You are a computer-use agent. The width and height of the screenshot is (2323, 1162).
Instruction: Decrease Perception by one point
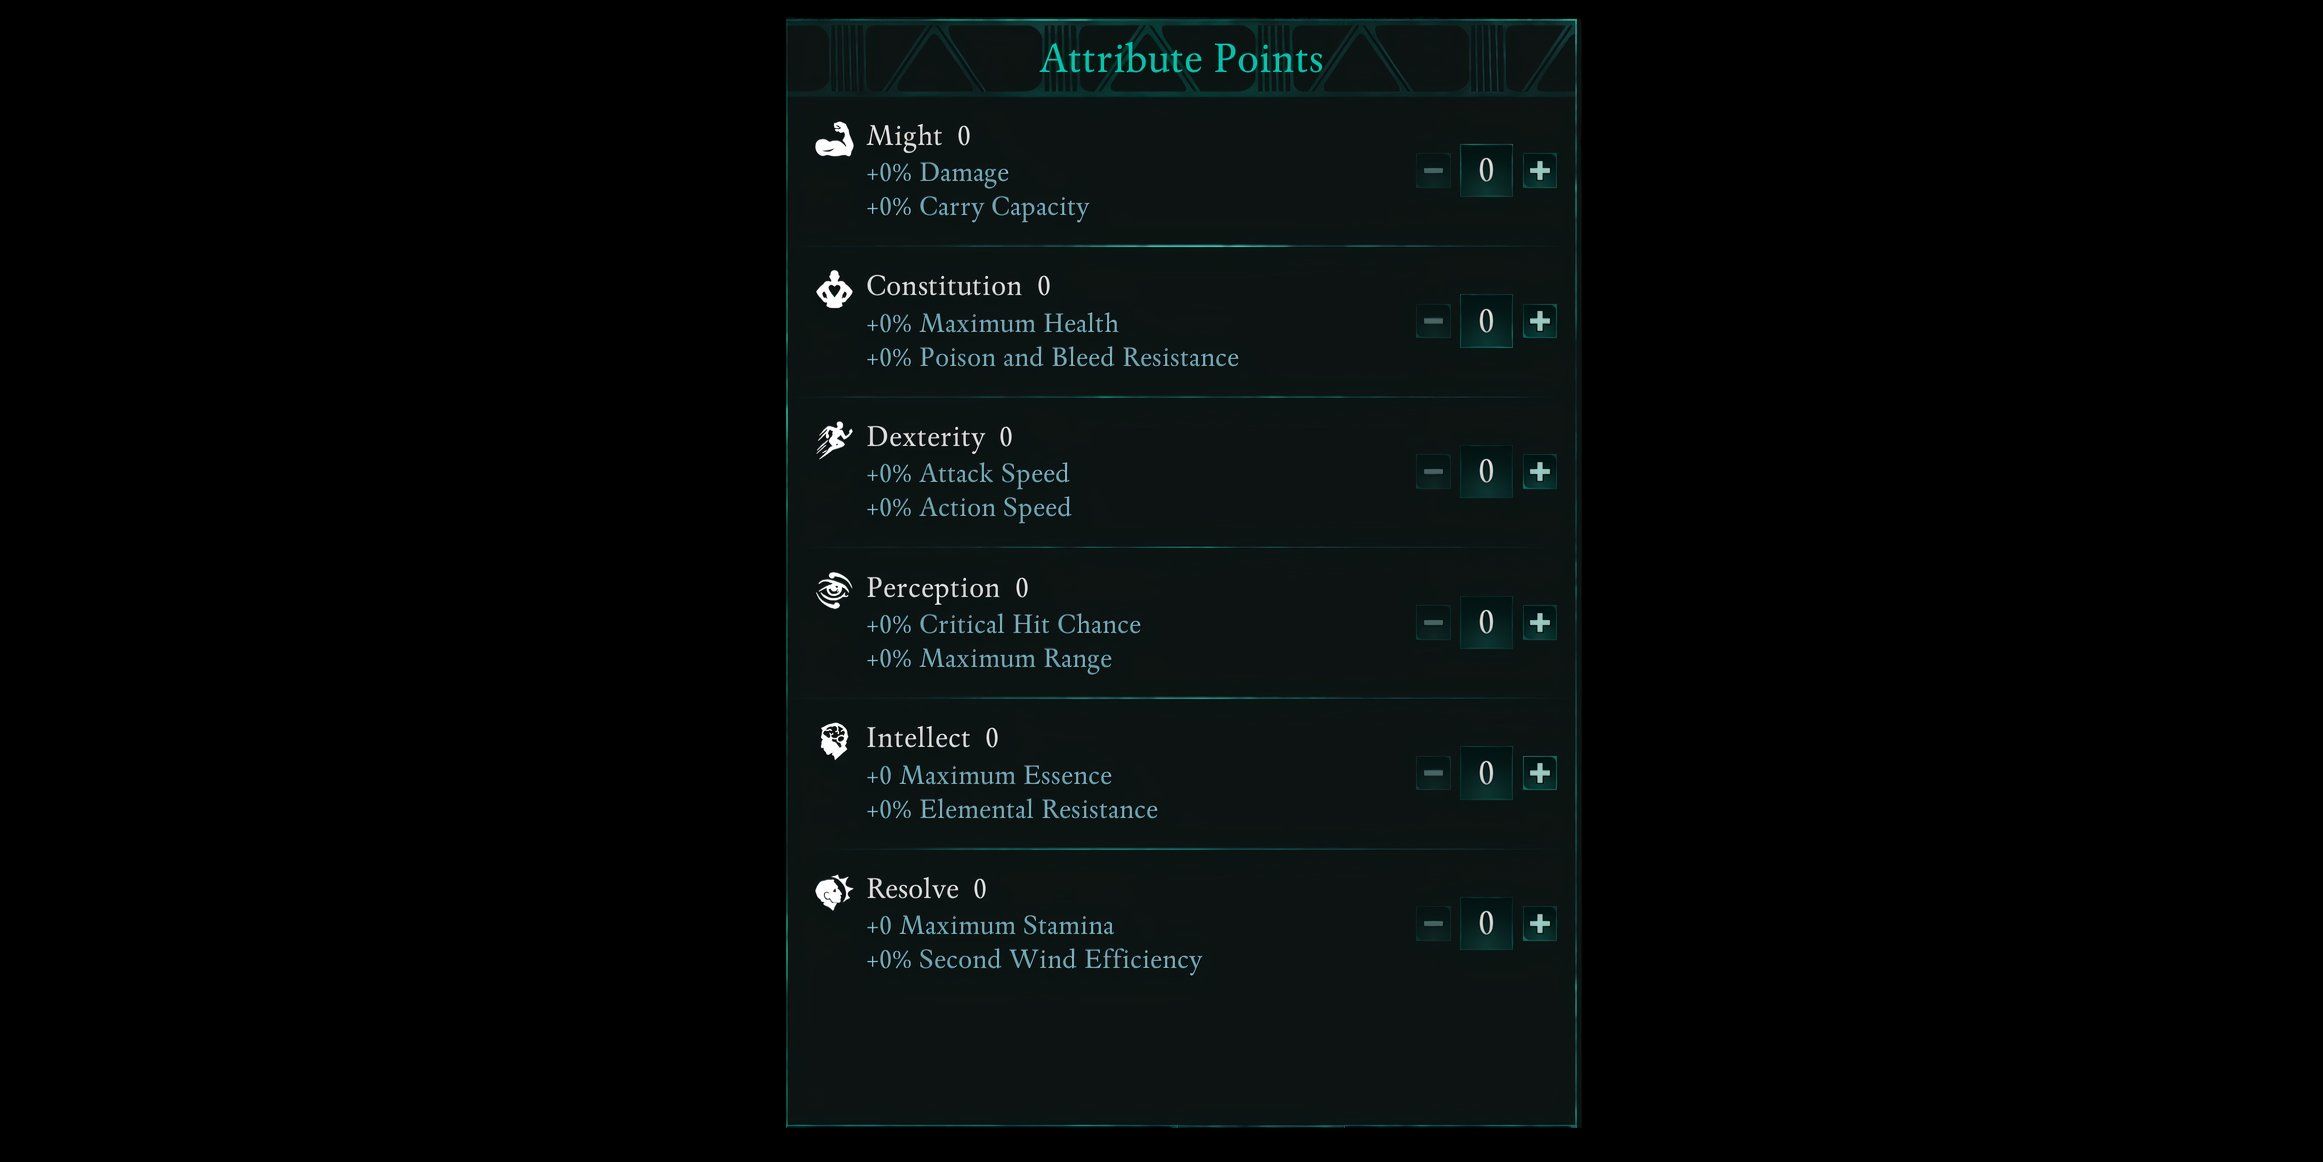click(1433, 623)
